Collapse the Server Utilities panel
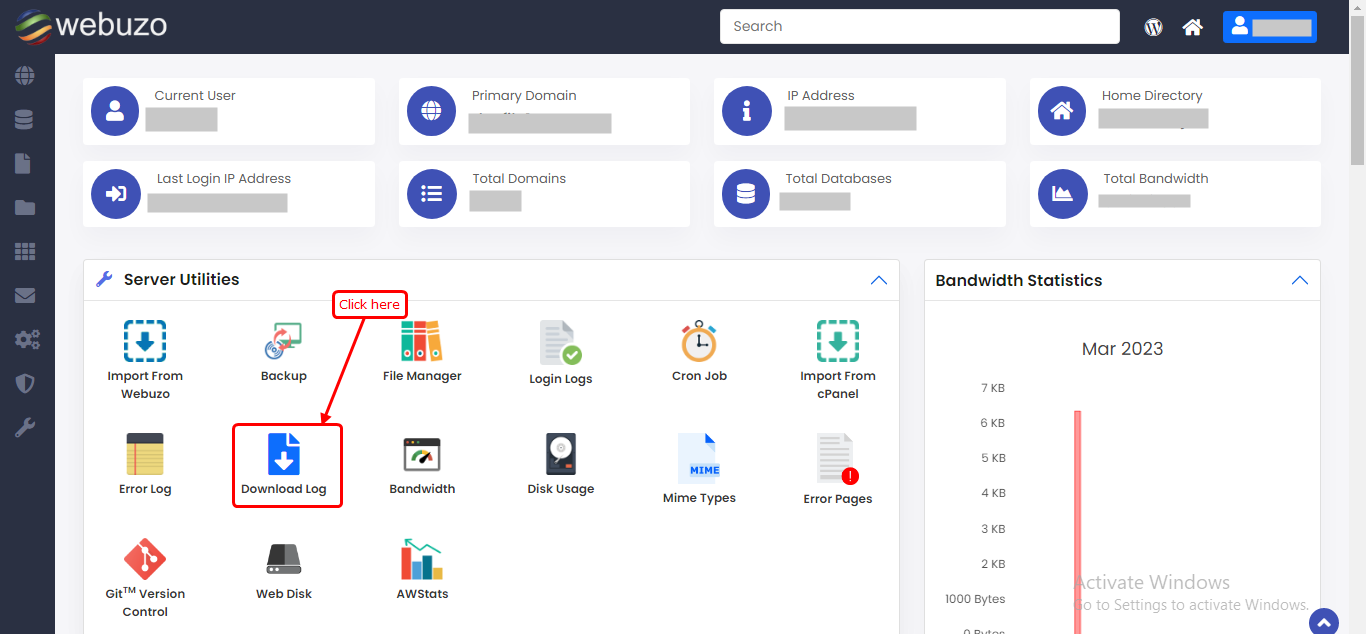Image resolution: width=1366 pixels, height=634 pixels. [x=878, y=280]
